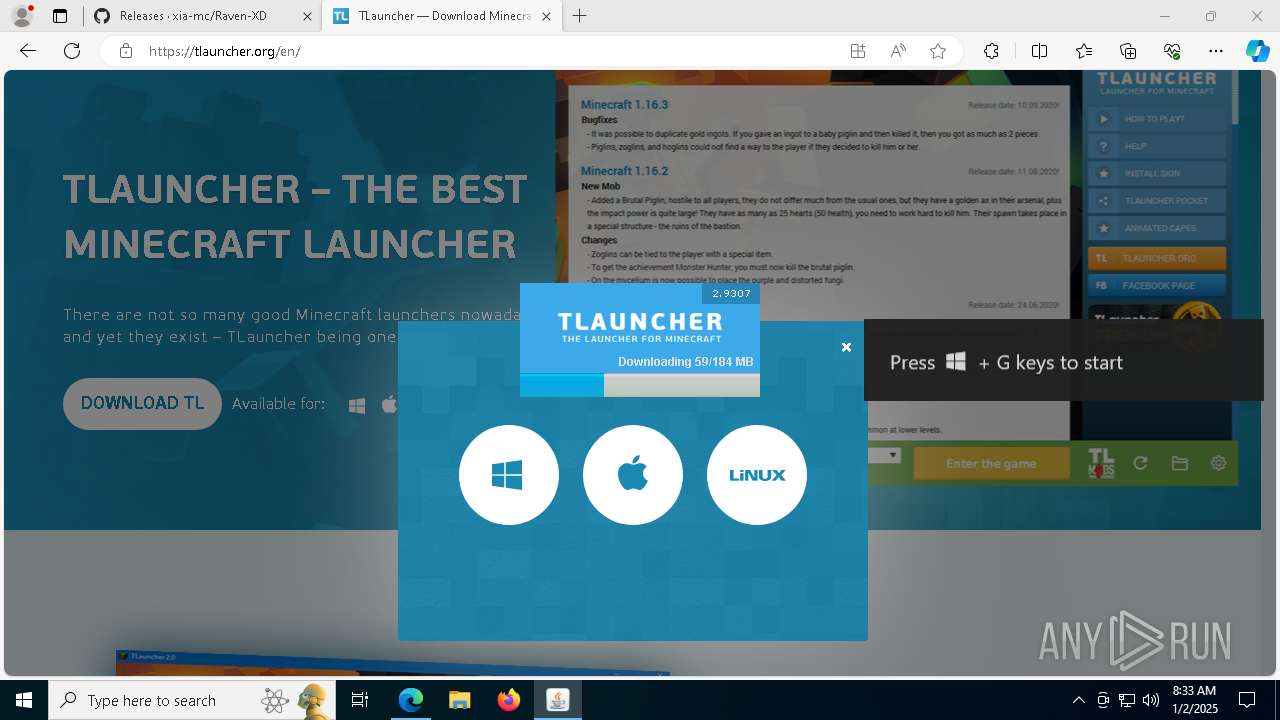Open the tab actions menu

click(x=60, y=16)
